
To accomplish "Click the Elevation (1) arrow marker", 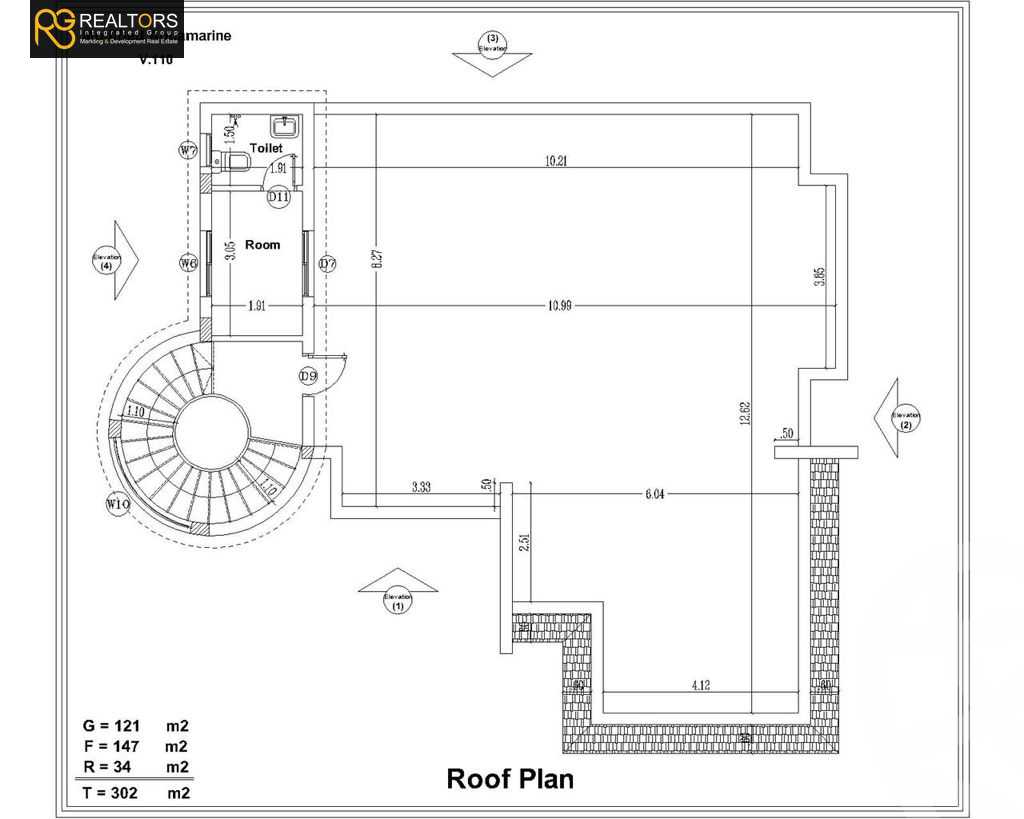I will 398,591.
